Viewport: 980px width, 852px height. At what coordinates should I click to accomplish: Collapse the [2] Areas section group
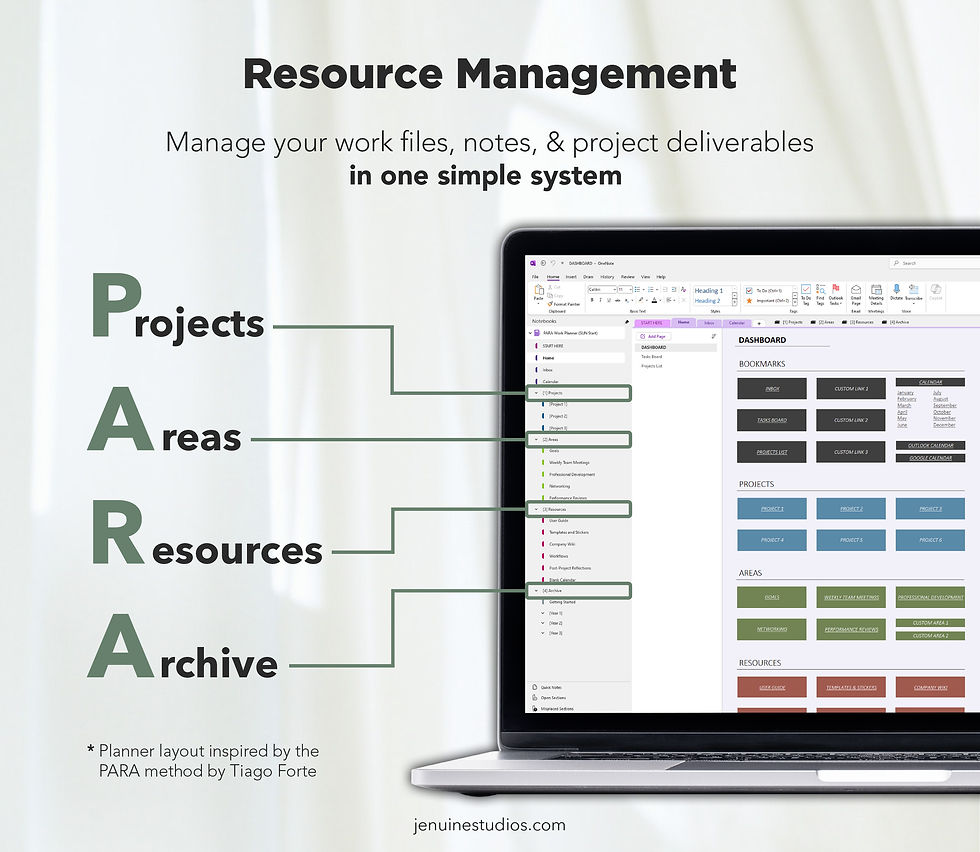click(x=536, y=439)
